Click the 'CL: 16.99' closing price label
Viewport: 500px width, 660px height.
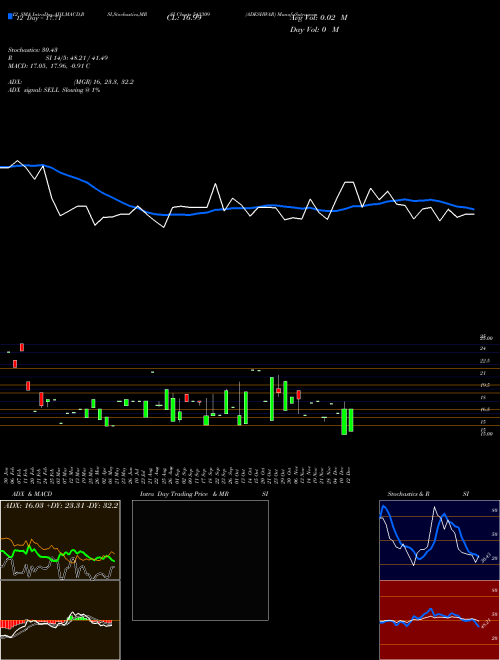[184, 18]
